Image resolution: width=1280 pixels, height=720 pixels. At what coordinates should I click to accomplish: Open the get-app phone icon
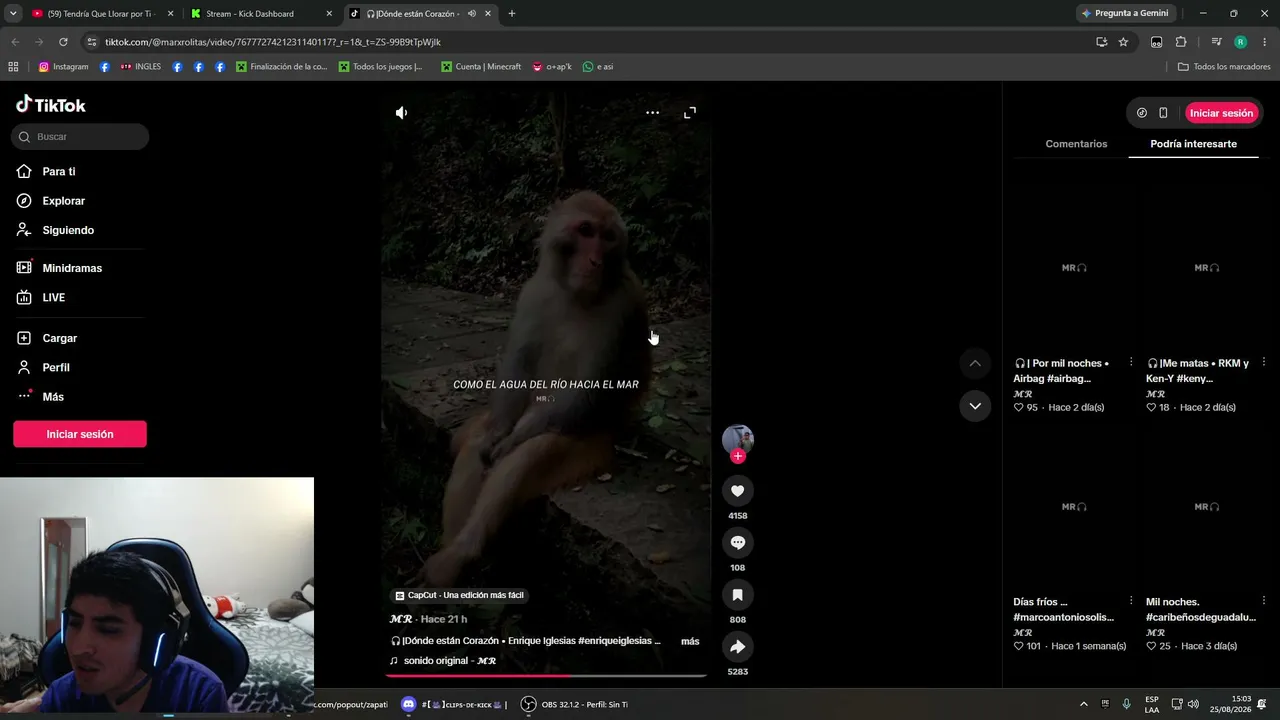tap(1163, 113)
